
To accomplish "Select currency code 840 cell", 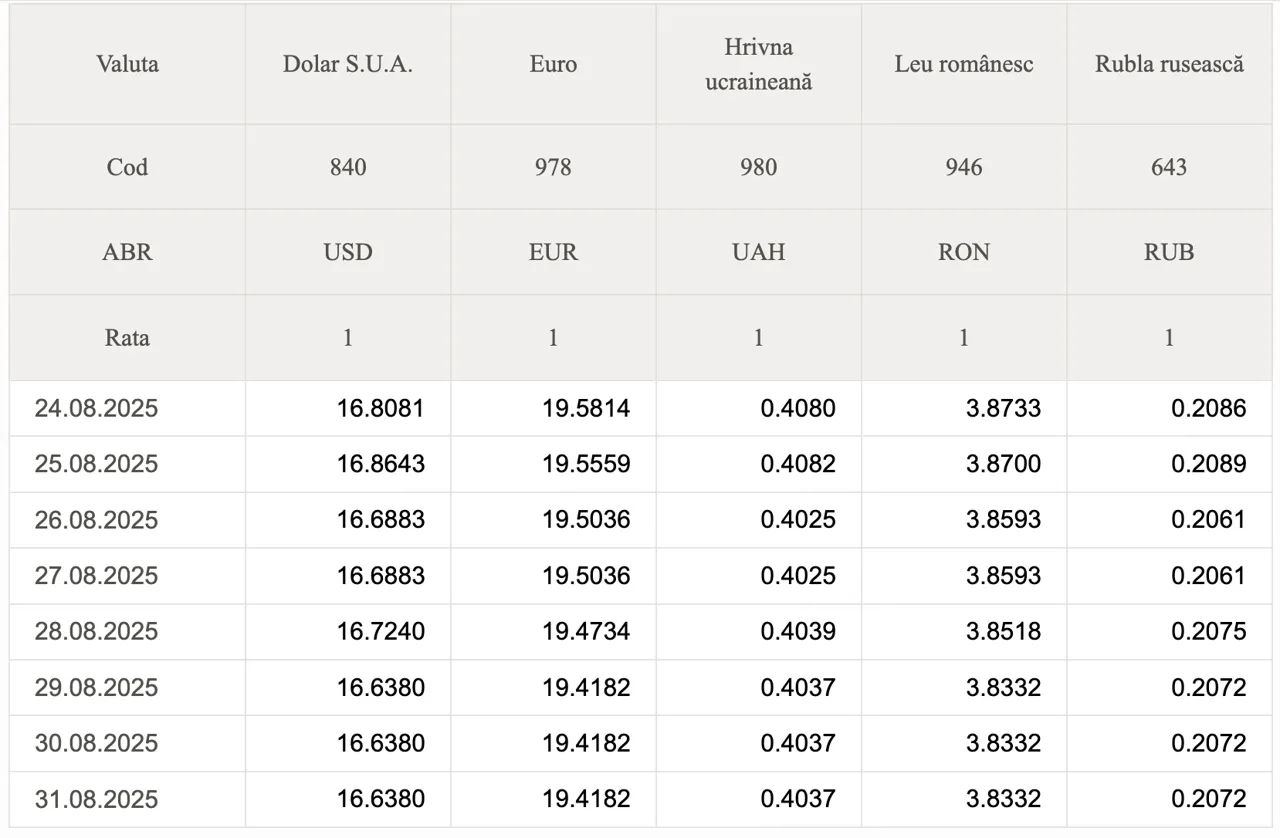I will [x=348, y=167].
